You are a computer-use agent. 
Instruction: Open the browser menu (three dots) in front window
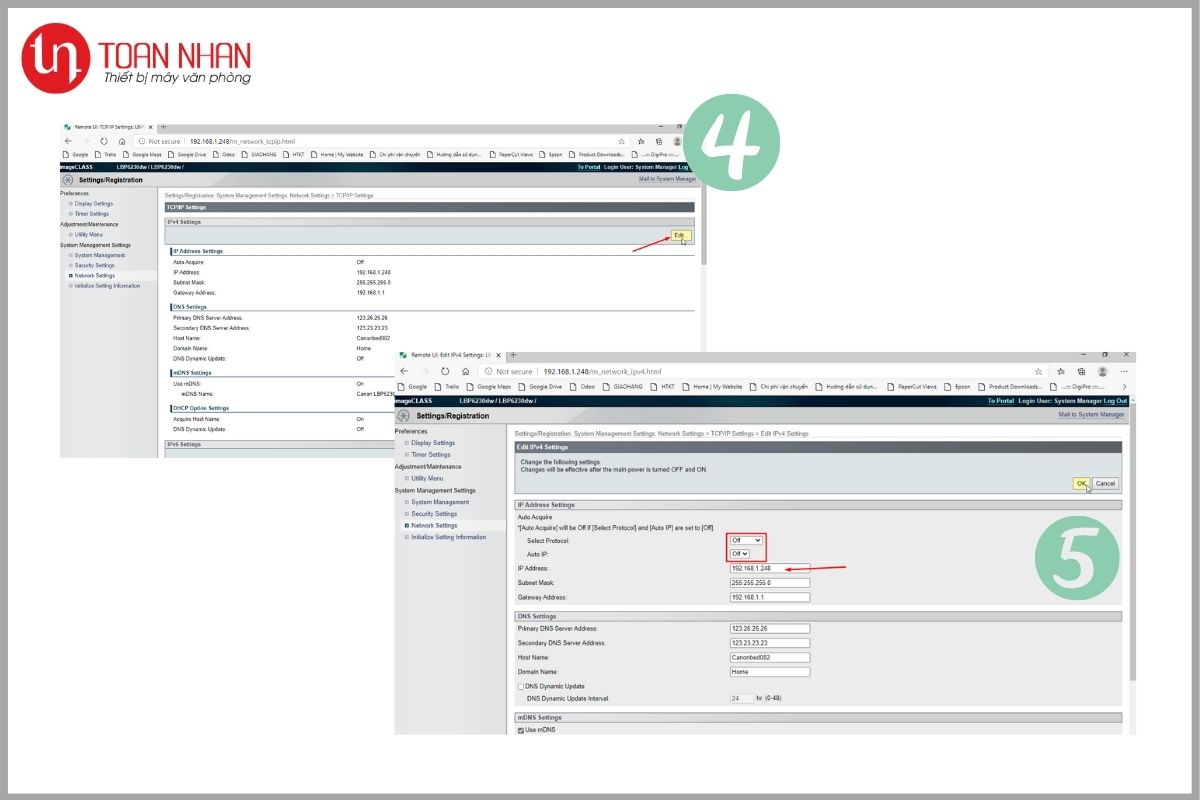1124,371
